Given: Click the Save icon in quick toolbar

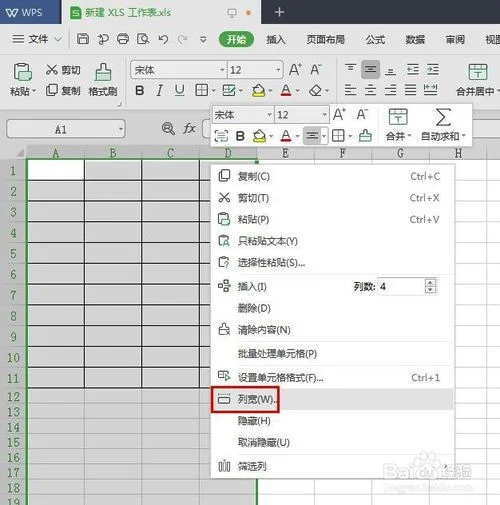Looking at the screenshot, I should (x=83, y=39).
